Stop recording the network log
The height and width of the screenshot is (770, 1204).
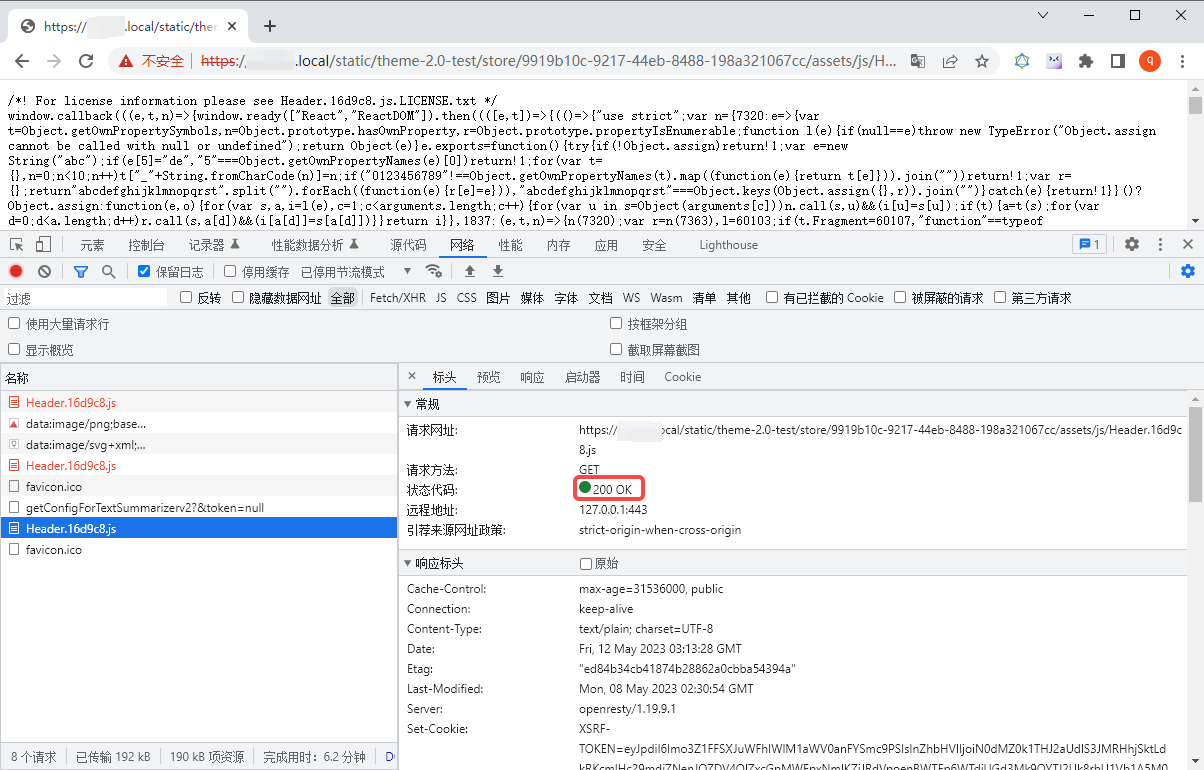16,271
